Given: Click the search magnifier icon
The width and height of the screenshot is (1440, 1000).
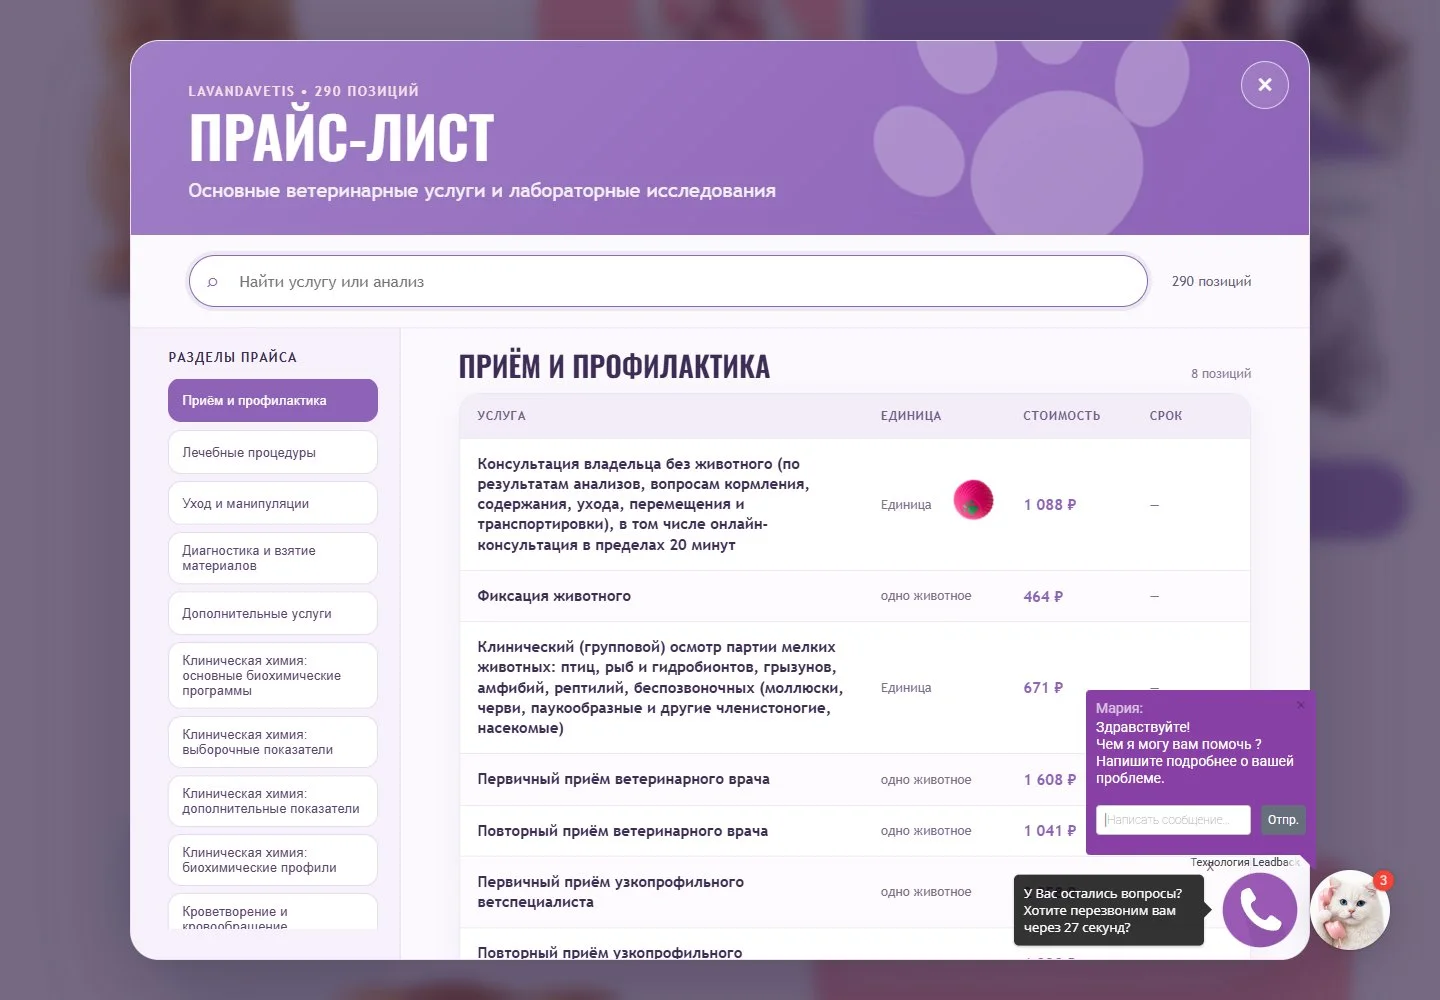Looking at the screenshot, I should coord(212,282).
